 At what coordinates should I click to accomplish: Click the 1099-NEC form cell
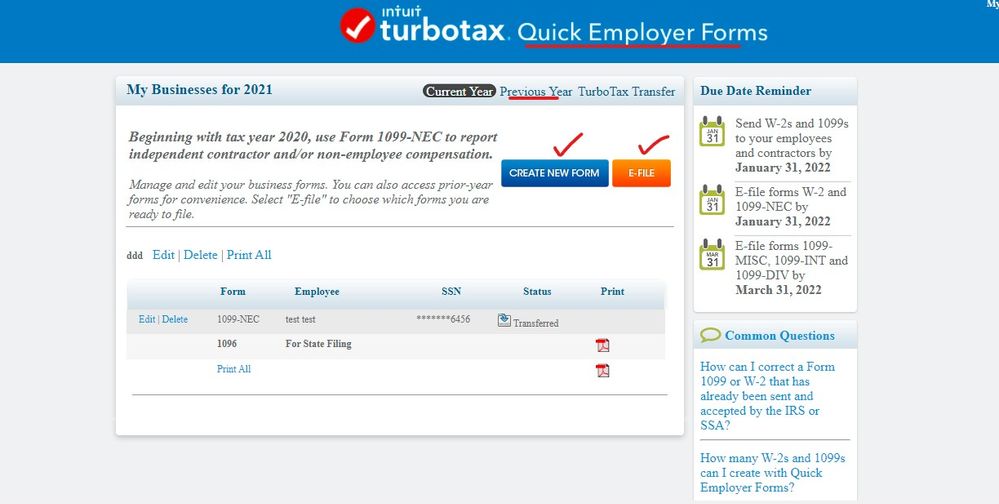point(238,319)
